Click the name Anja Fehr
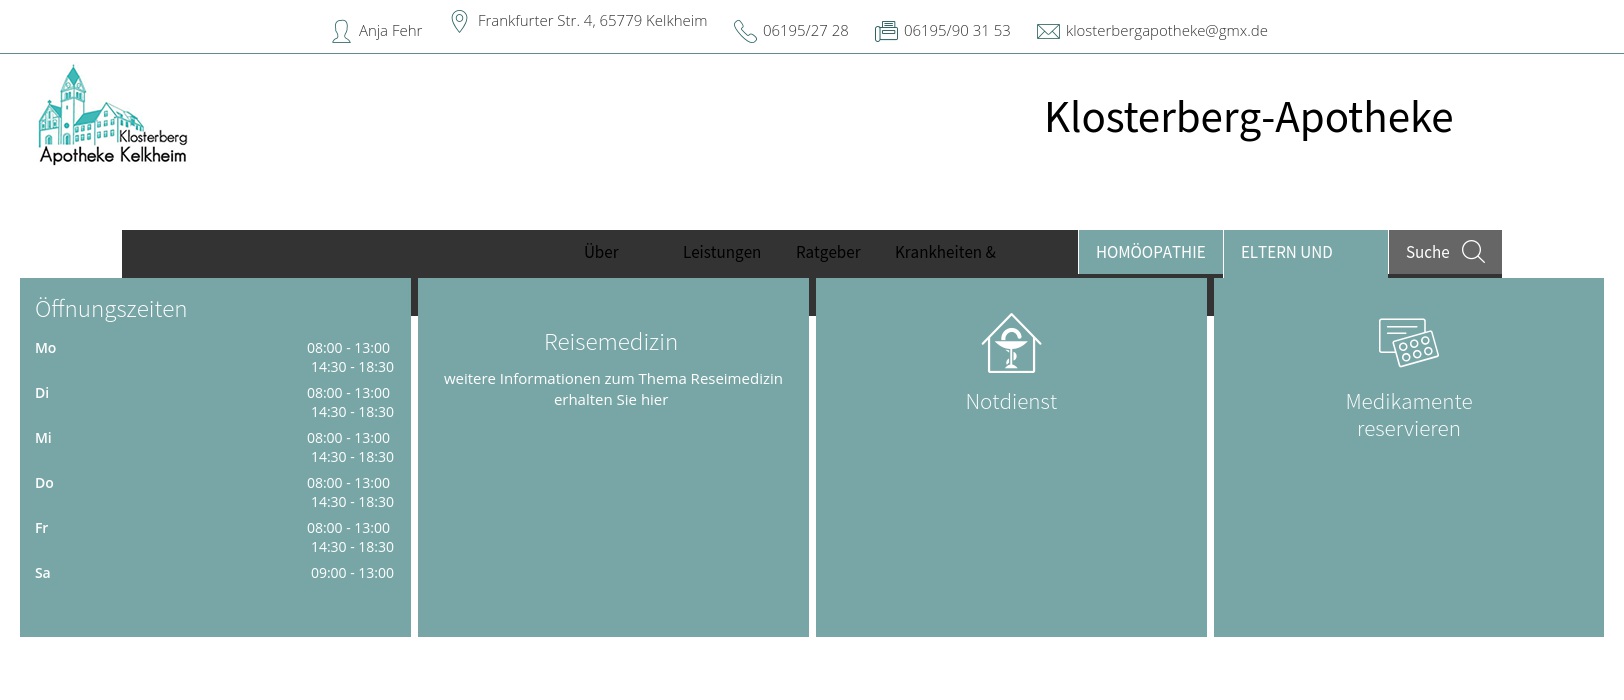 (390, 31)
